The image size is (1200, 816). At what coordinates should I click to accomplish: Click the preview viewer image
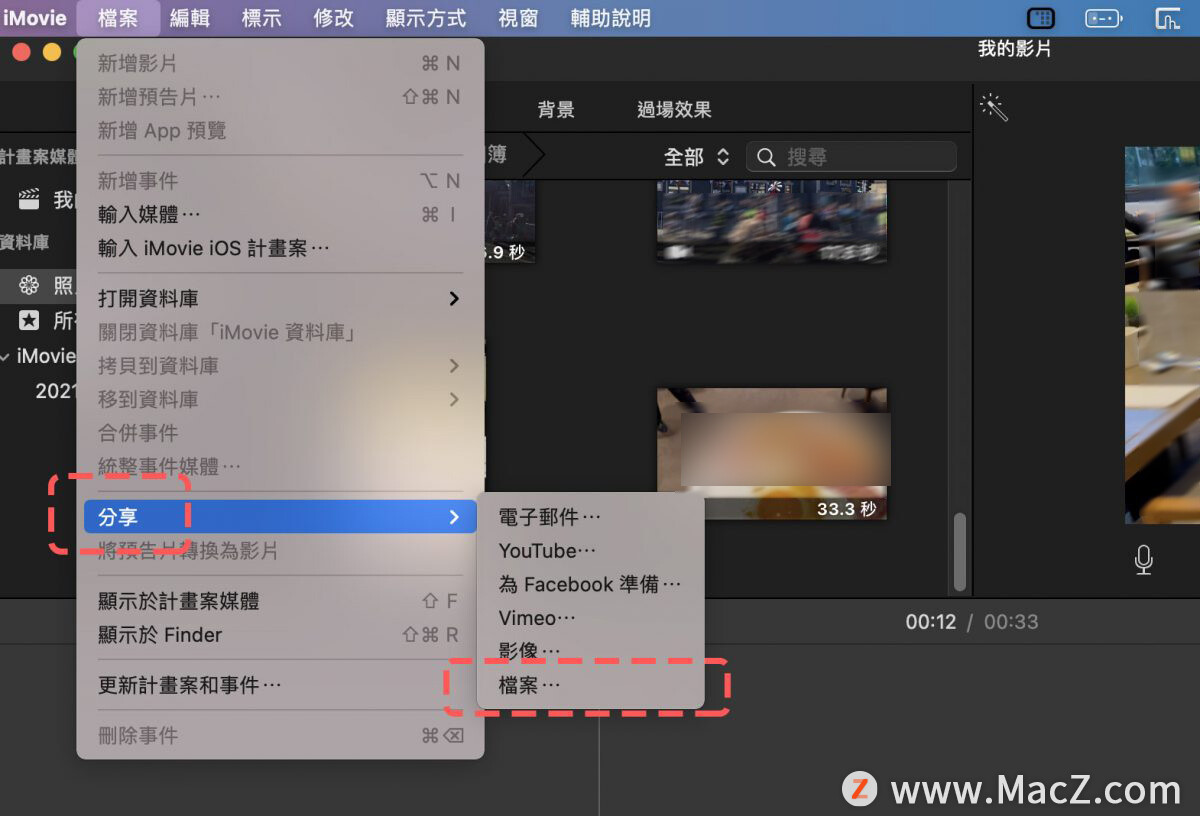1162,335
